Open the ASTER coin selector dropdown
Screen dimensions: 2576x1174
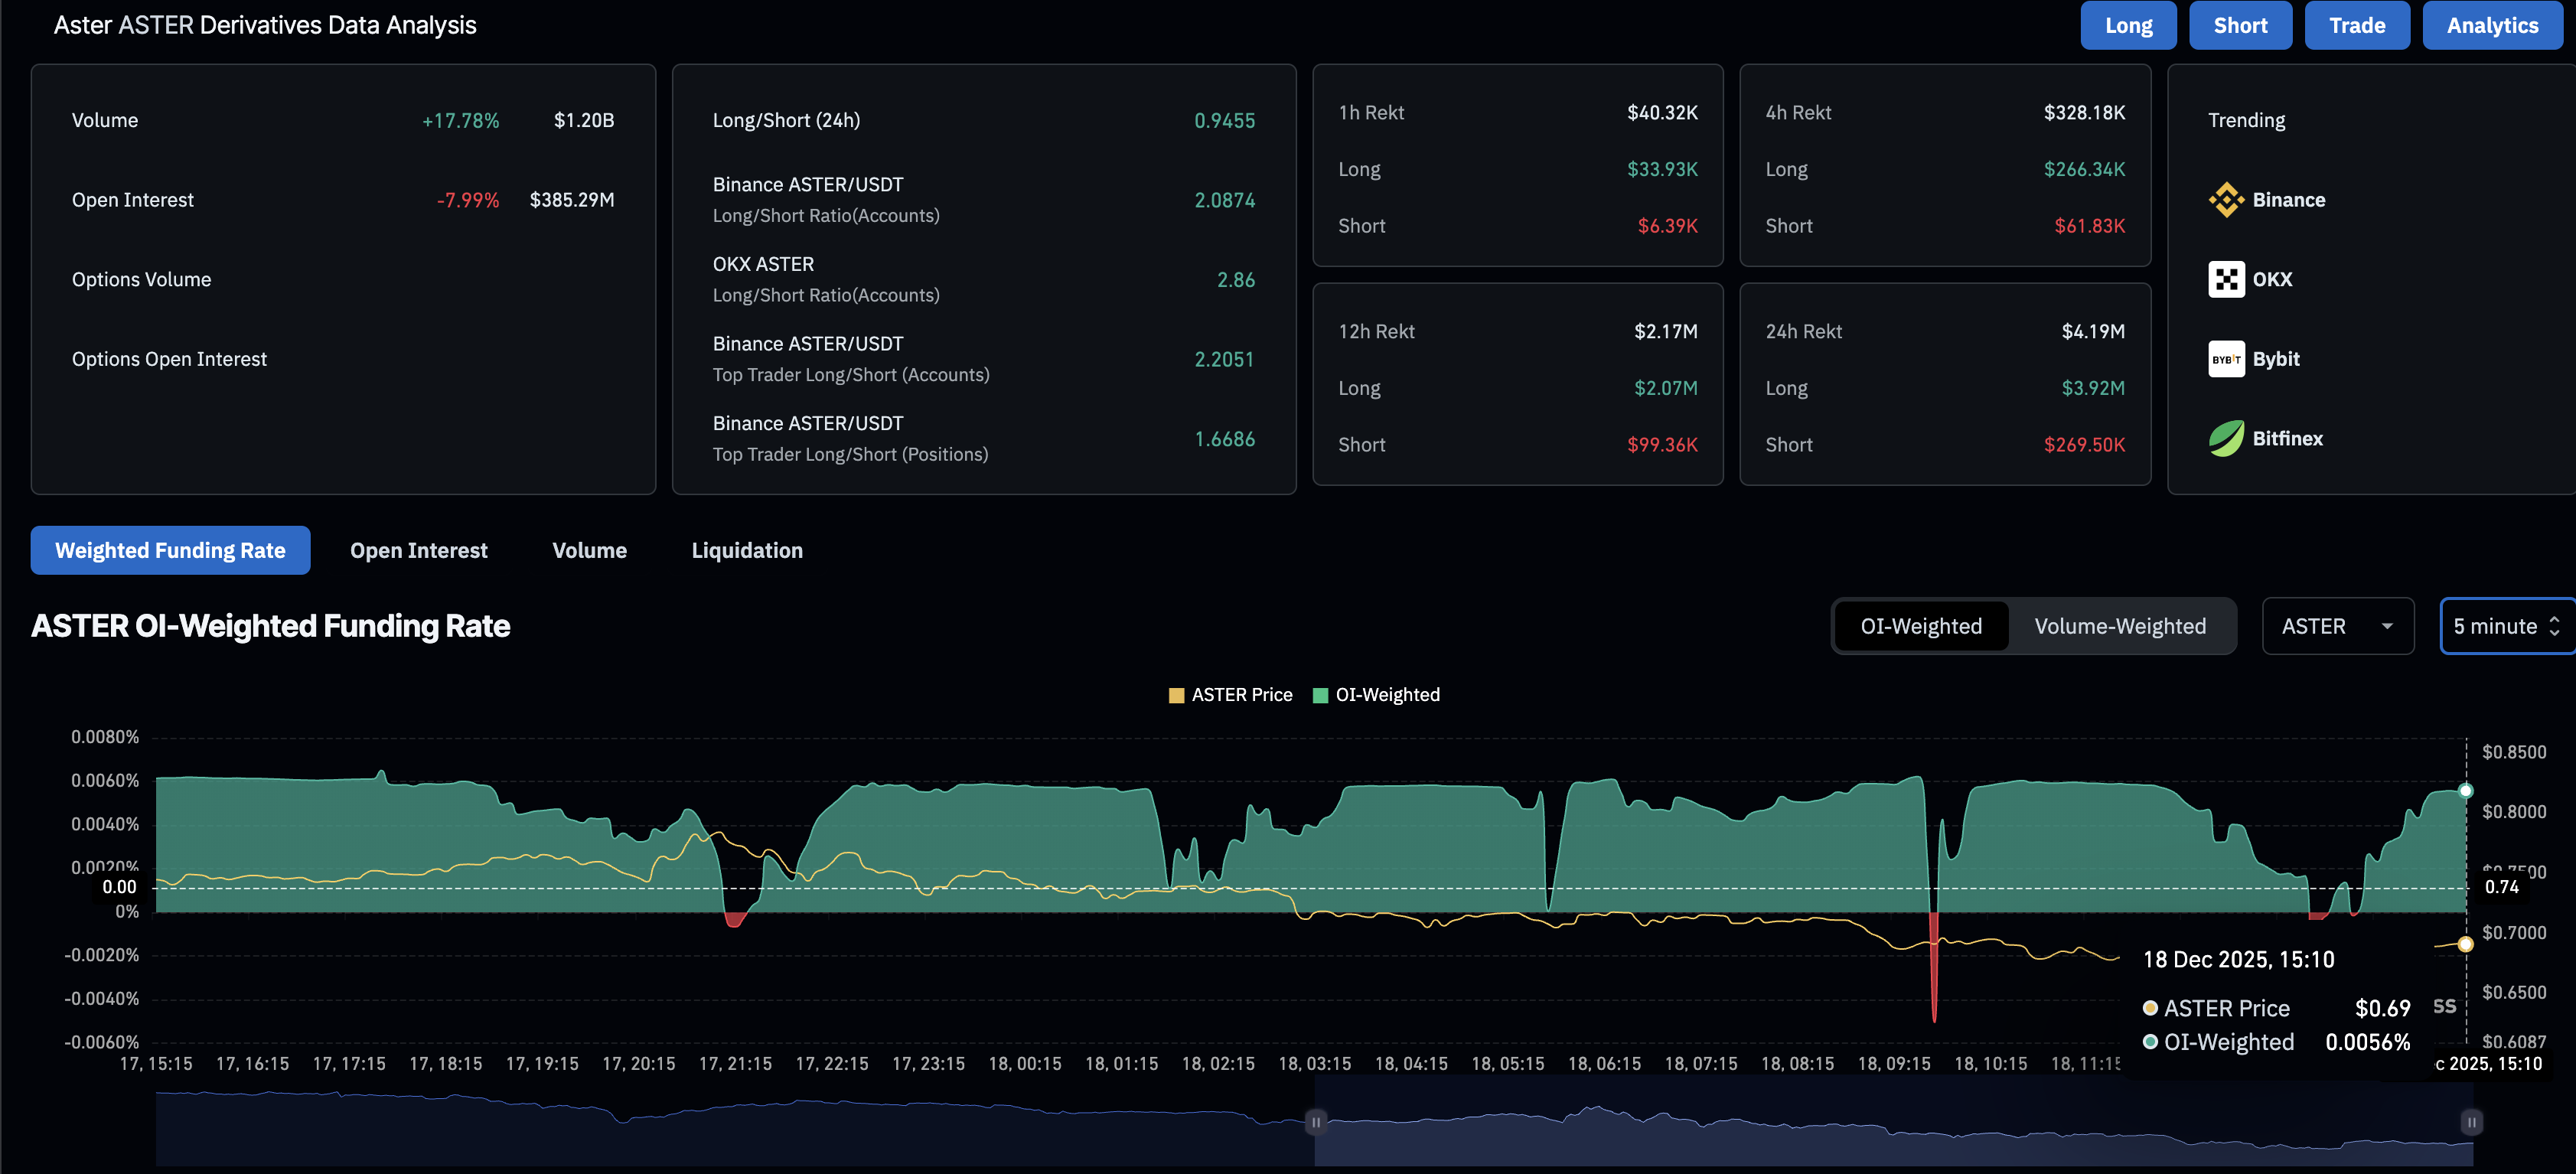click(x=2338, y=626)
